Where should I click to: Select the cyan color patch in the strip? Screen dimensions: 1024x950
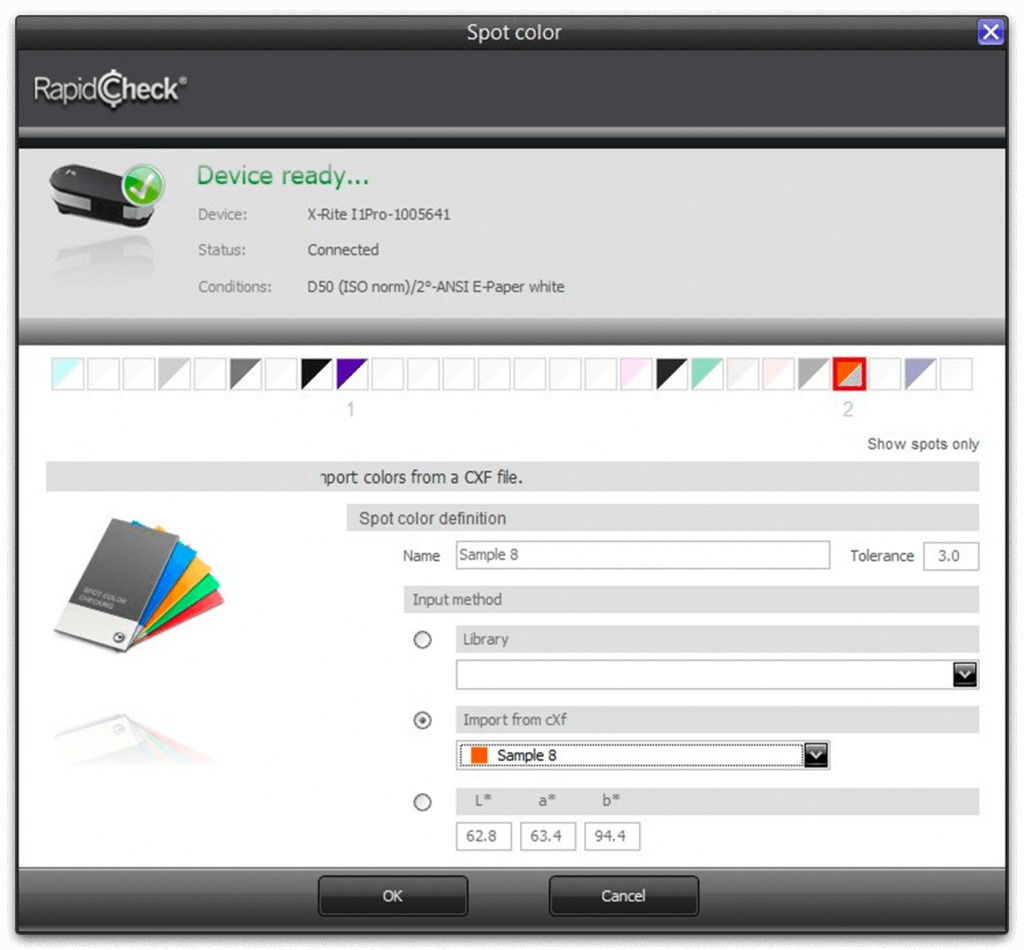click(68, 374)
